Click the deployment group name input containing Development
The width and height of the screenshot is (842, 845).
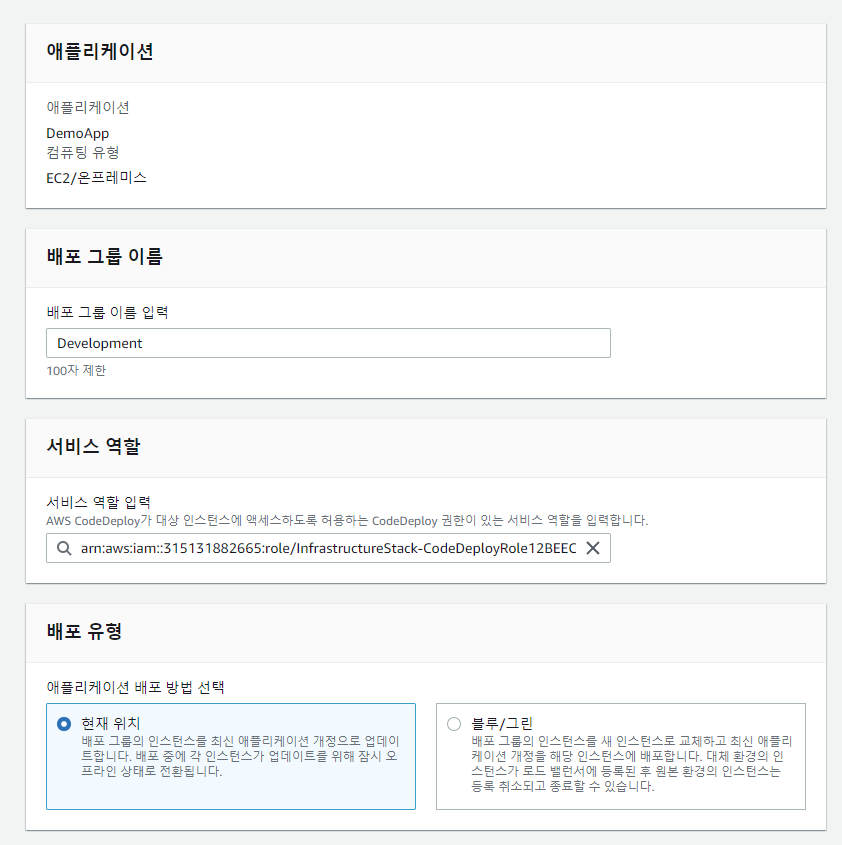(x=328, y=343)
